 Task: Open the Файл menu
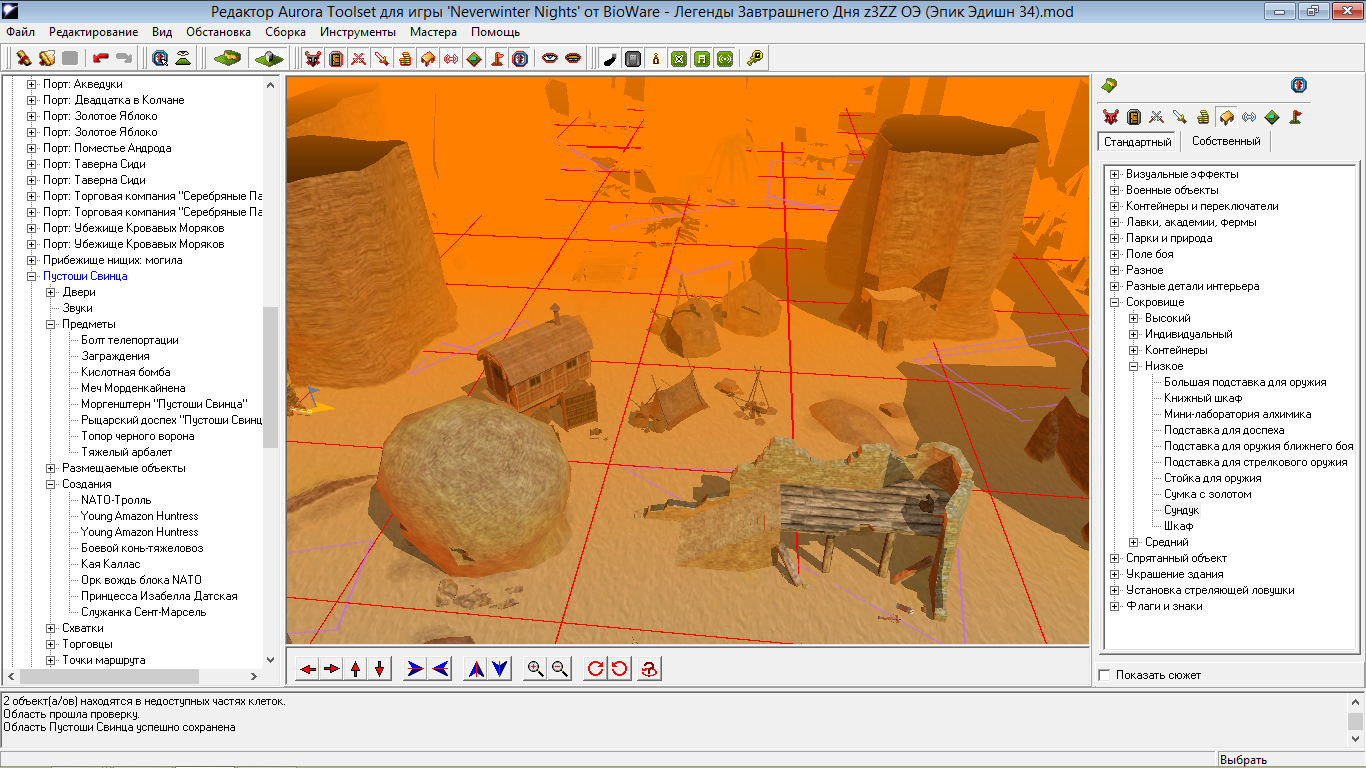[x=20, y=32]
